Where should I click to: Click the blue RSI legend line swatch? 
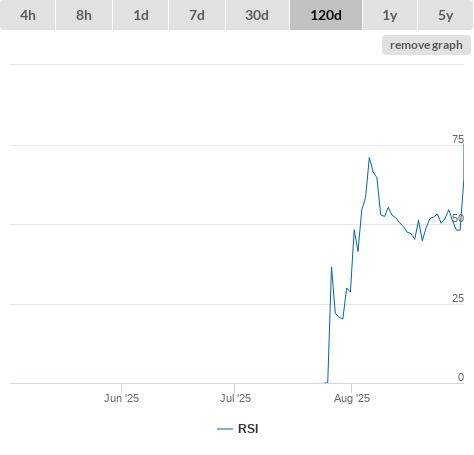pyautogui.click(x=225, y=429)
